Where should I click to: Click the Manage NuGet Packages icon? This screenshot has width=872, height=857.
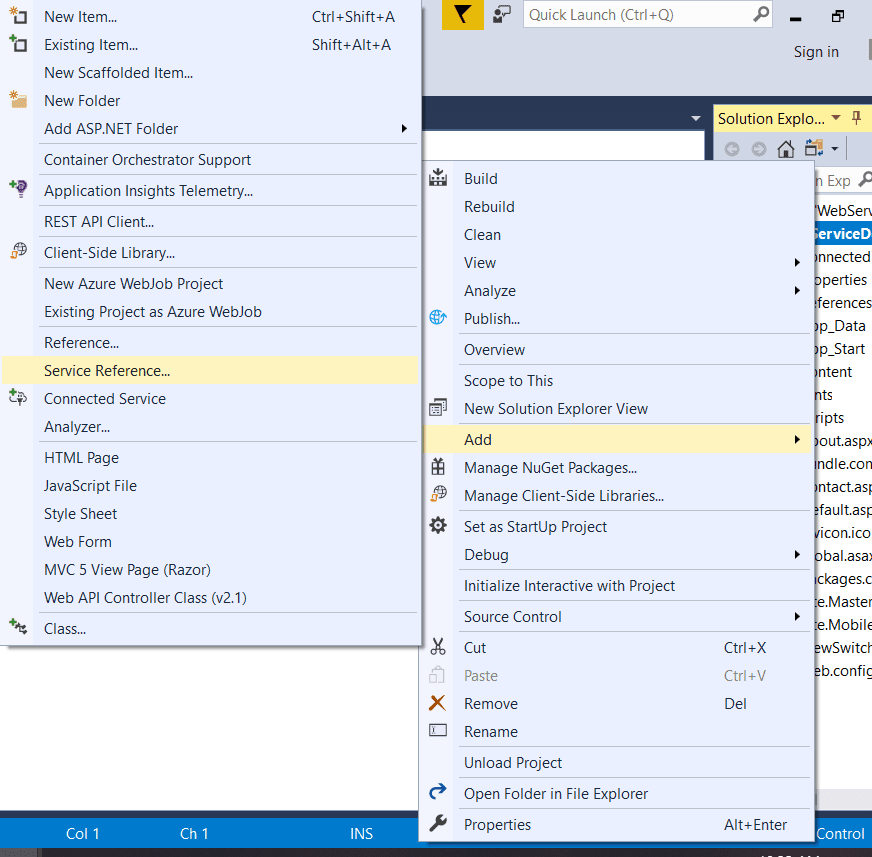coord(438,467)
